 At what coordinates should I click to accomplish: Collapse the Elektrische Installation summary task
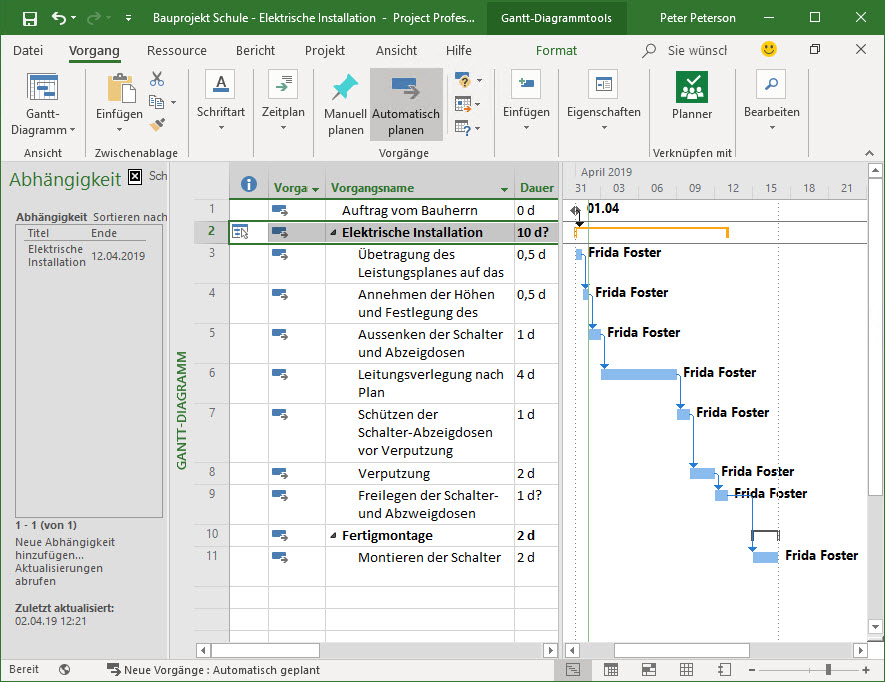coord(333,233)
